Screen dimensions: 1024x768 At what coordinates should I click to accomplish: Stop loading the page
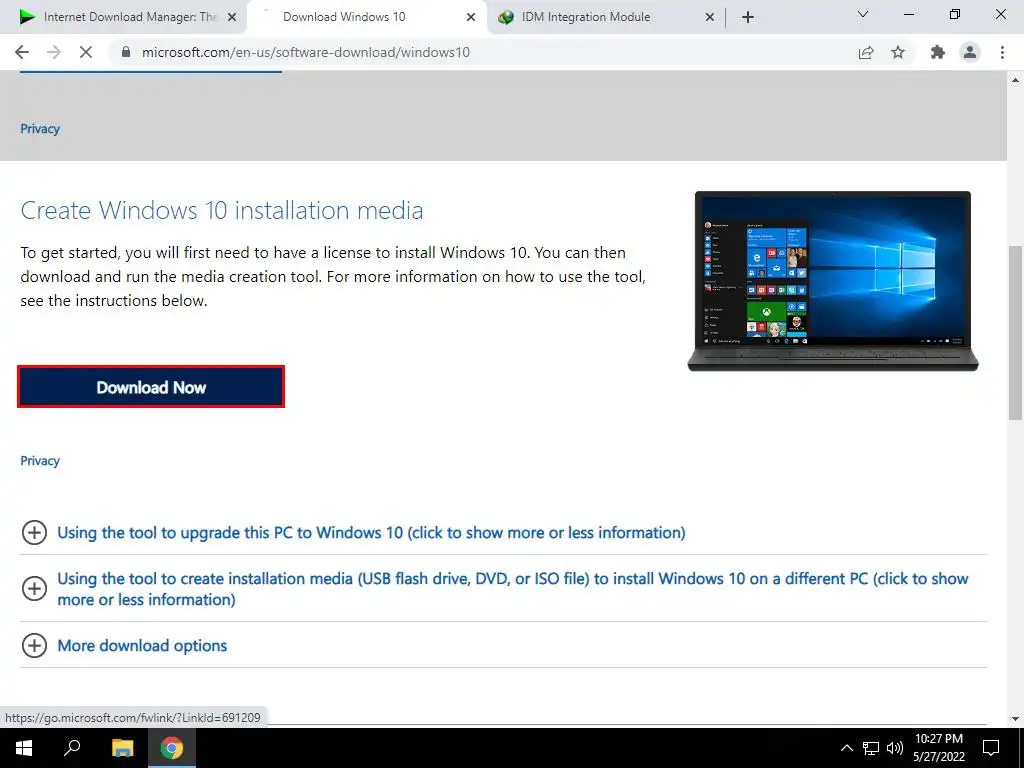click(x=86, y=52)
